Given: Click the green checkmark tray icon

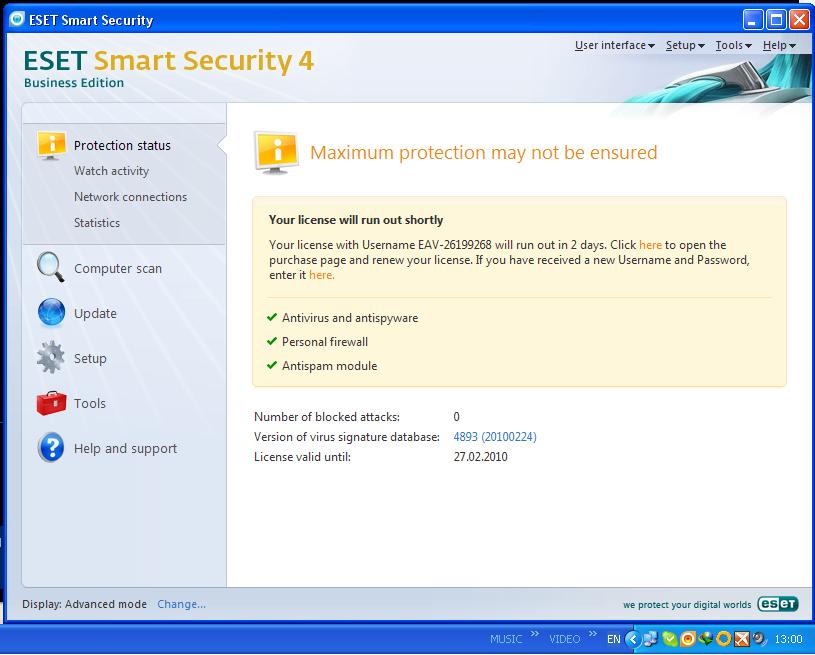Looking at the screenshot, I should pyautogui.click(x=669, y=638).
